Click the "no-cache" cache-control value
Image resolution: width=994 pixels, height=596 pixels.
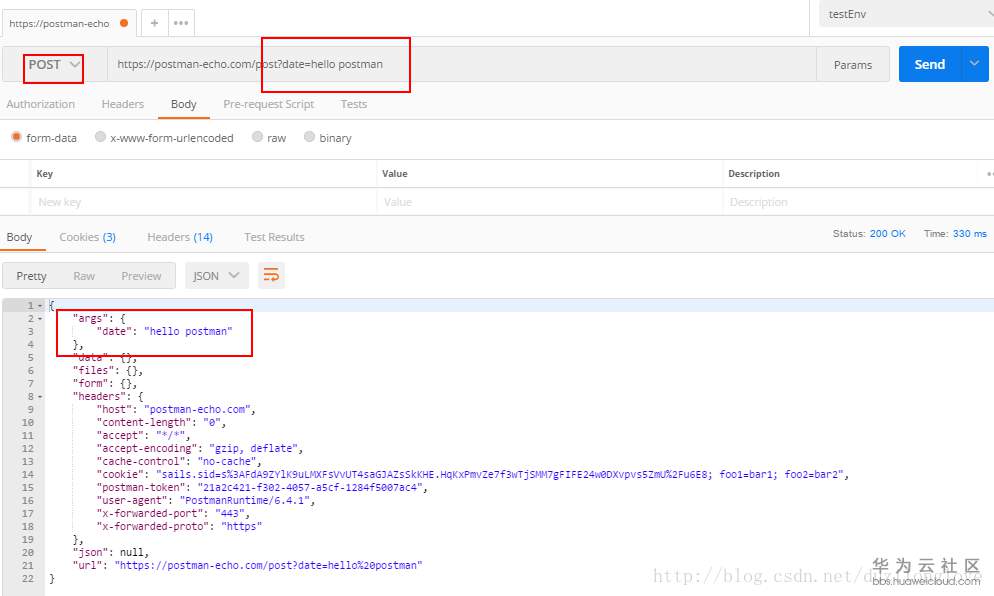(226, 462)
